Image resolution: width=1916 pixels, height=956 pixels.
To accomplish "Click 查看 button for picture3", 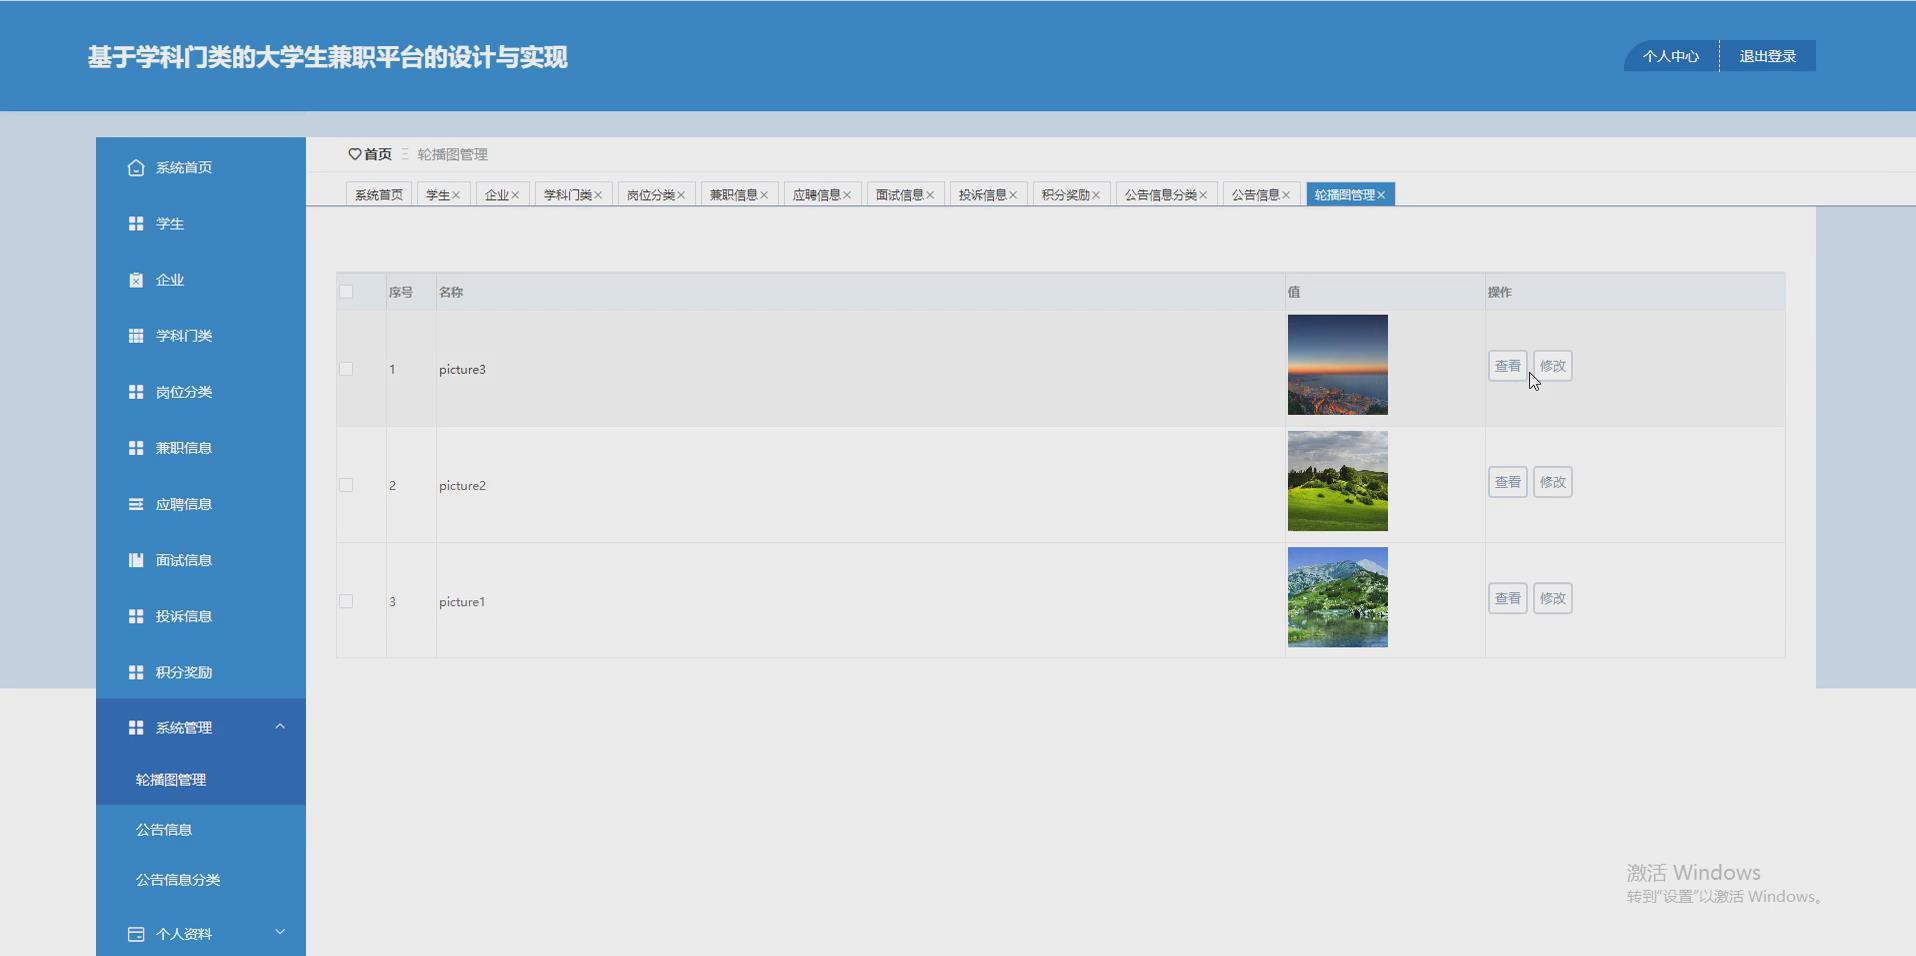I will click(1507, 366).
